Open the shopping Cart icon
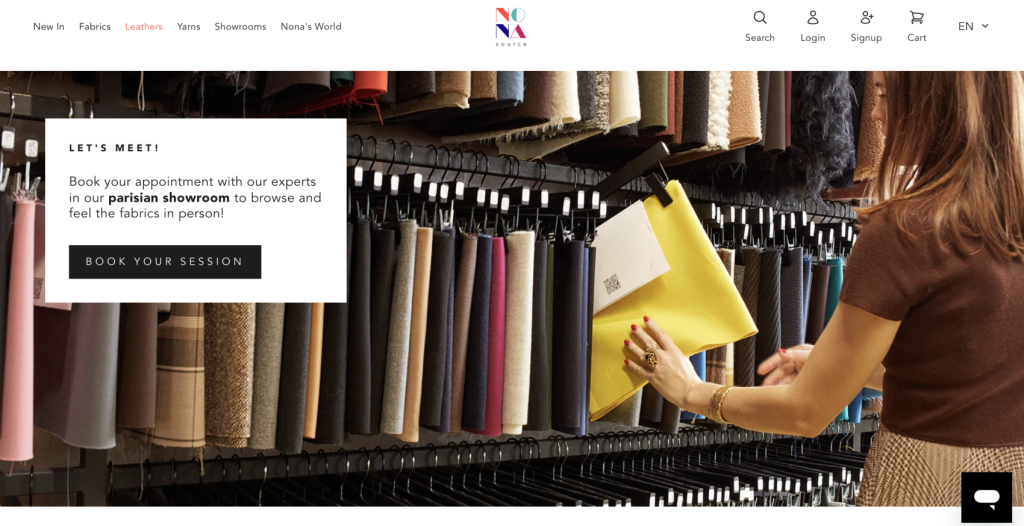Screen dimensions: 1024x526 (916, 18)
